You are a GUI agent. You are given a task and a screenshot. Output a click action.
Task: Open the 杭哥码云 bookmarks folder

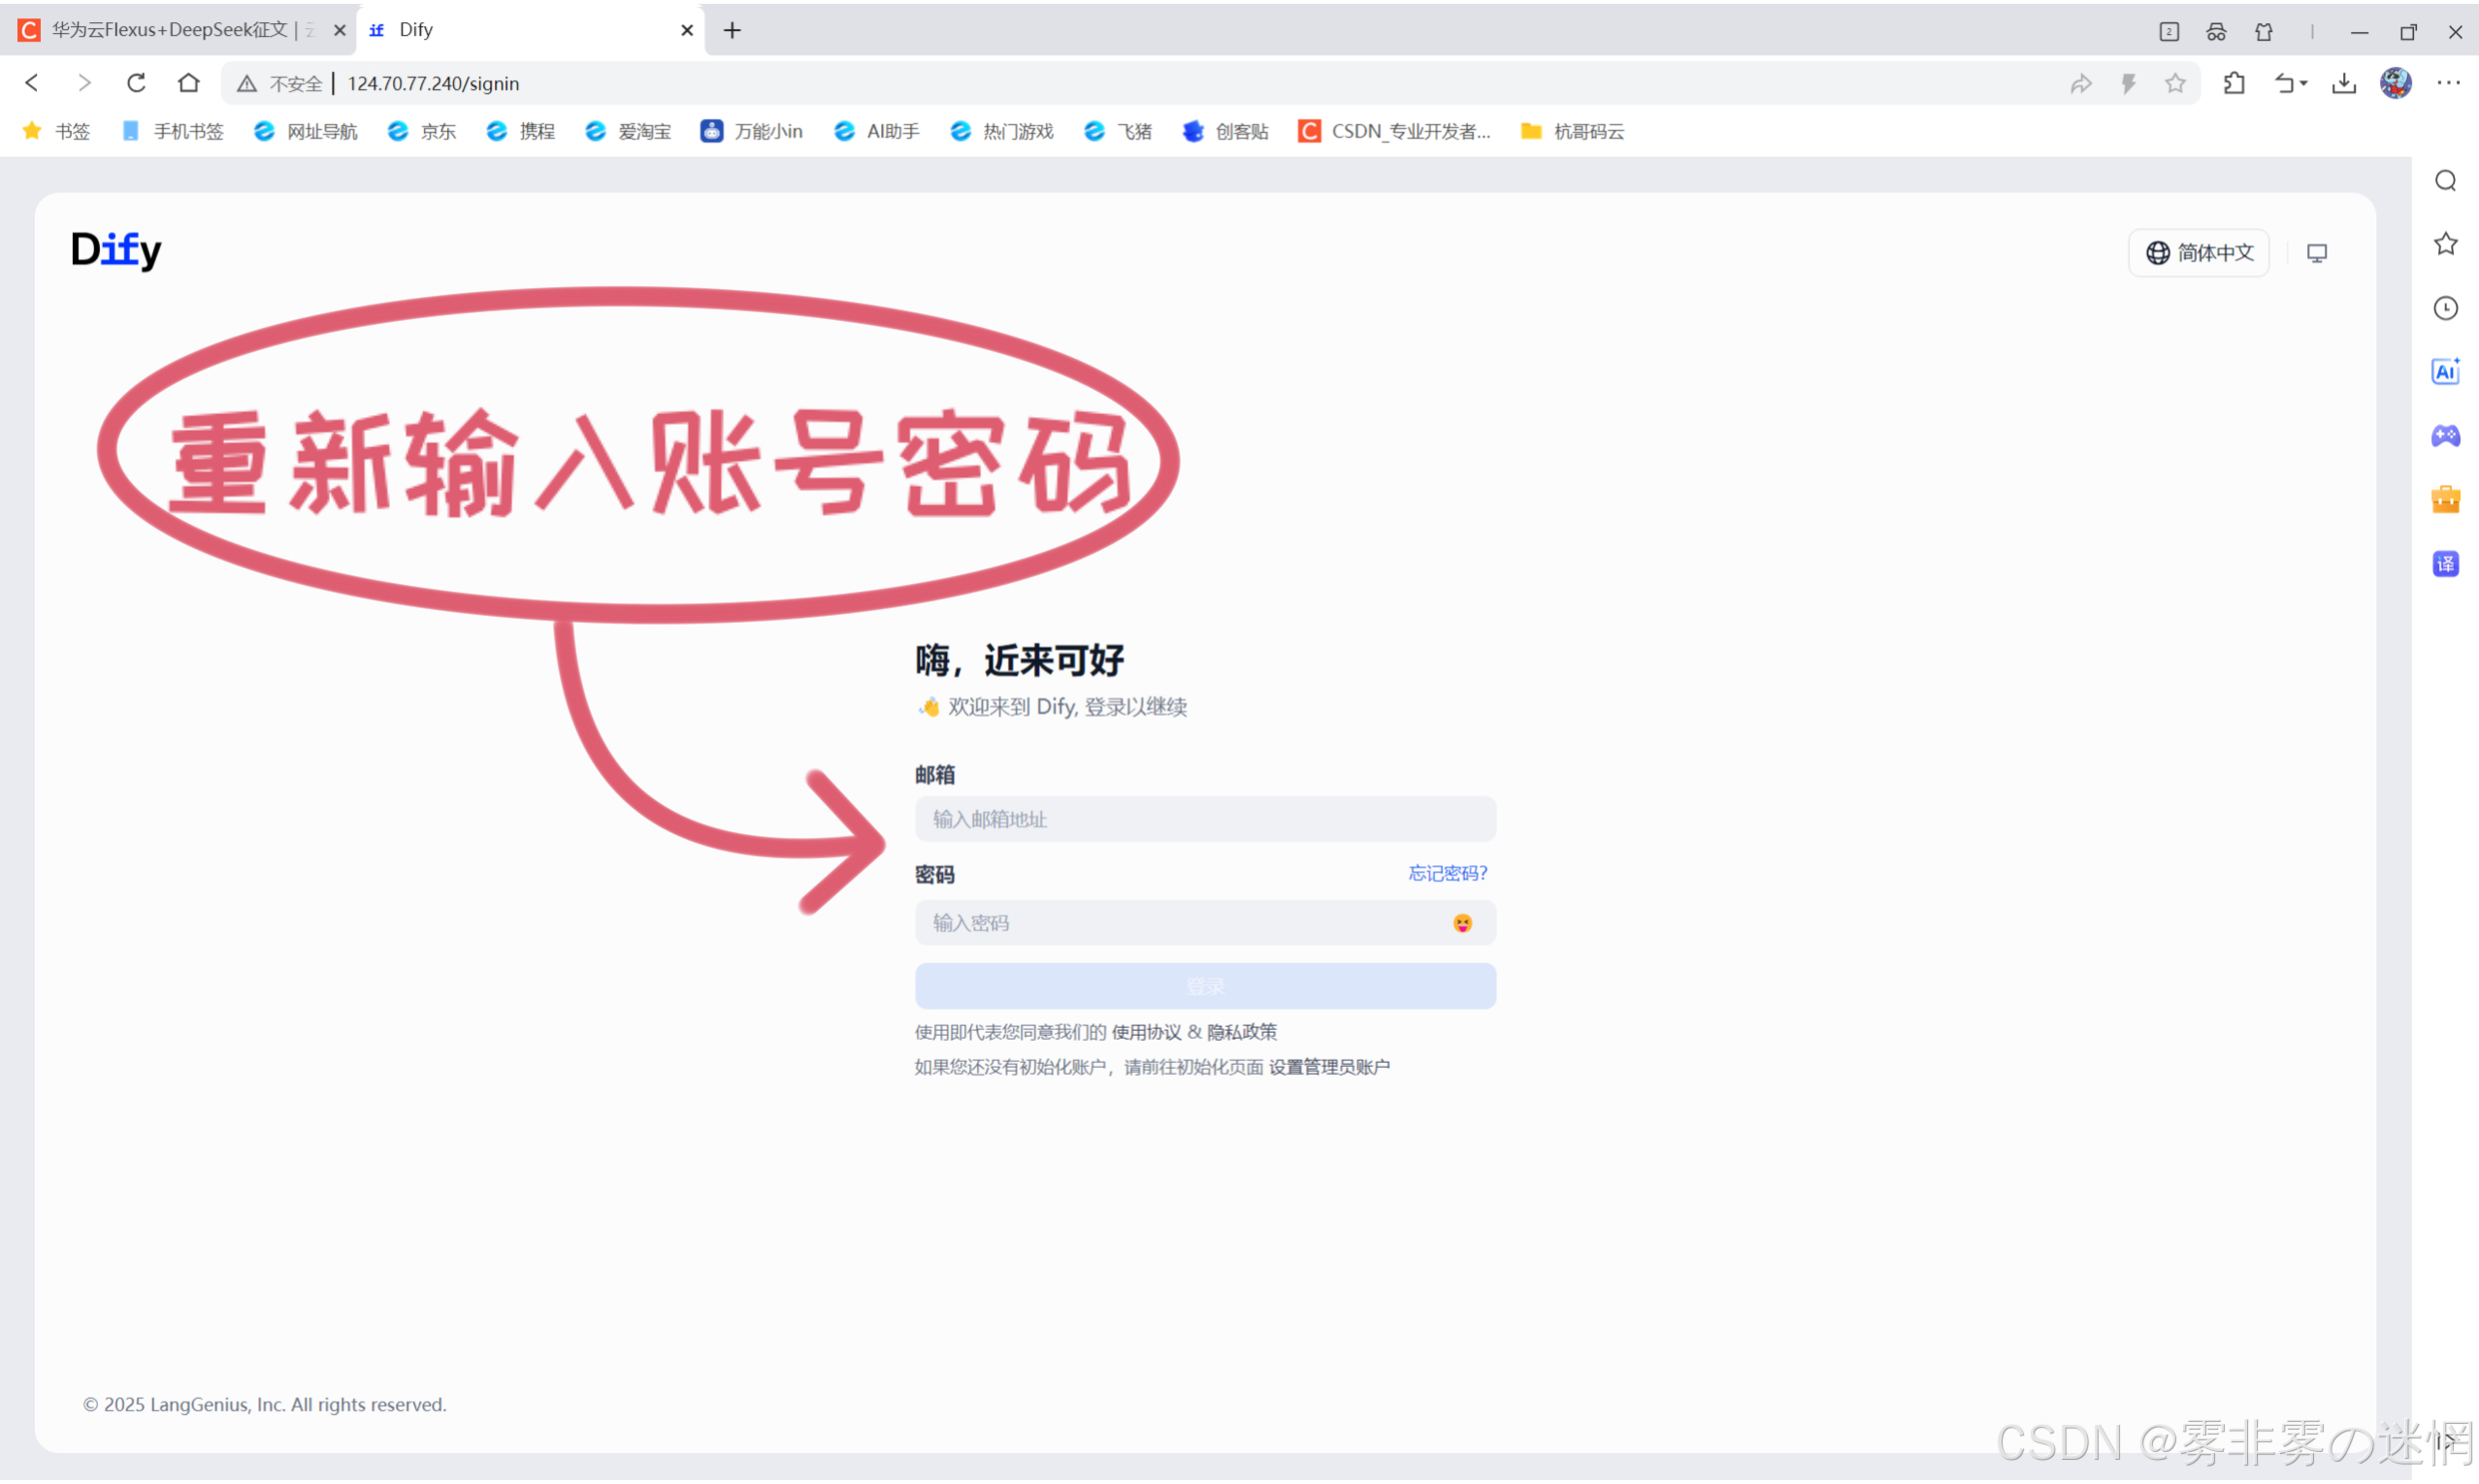[1572, 131]
